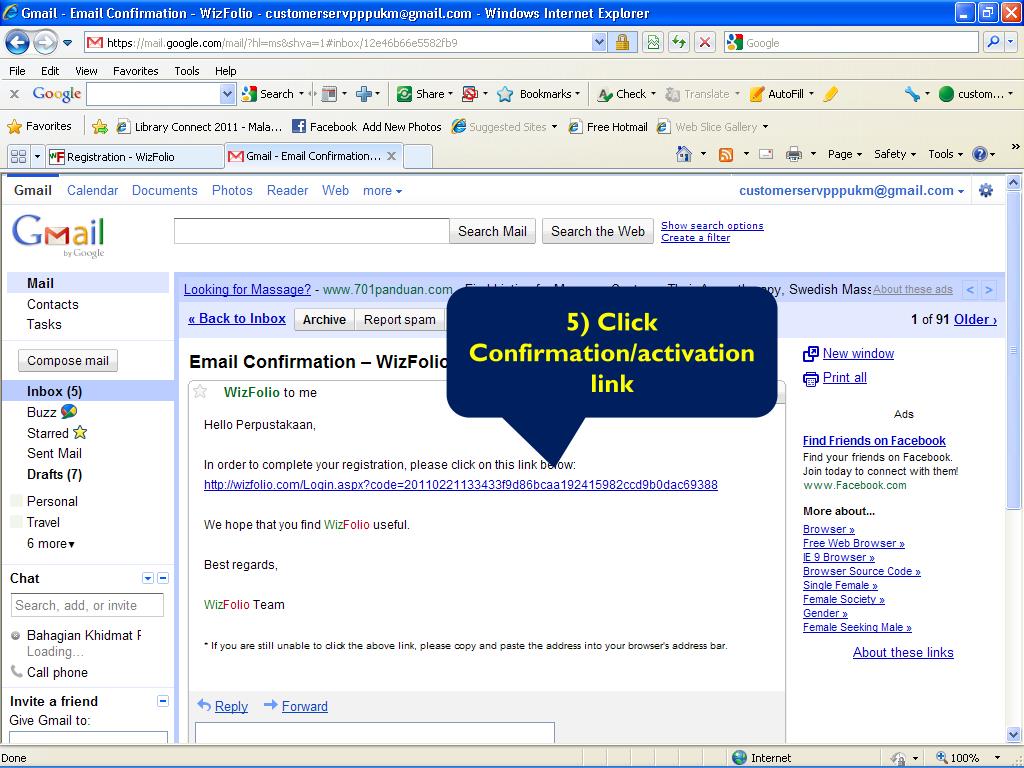
Task: Open the account email dropdown
Action: [x=851, y=191]
